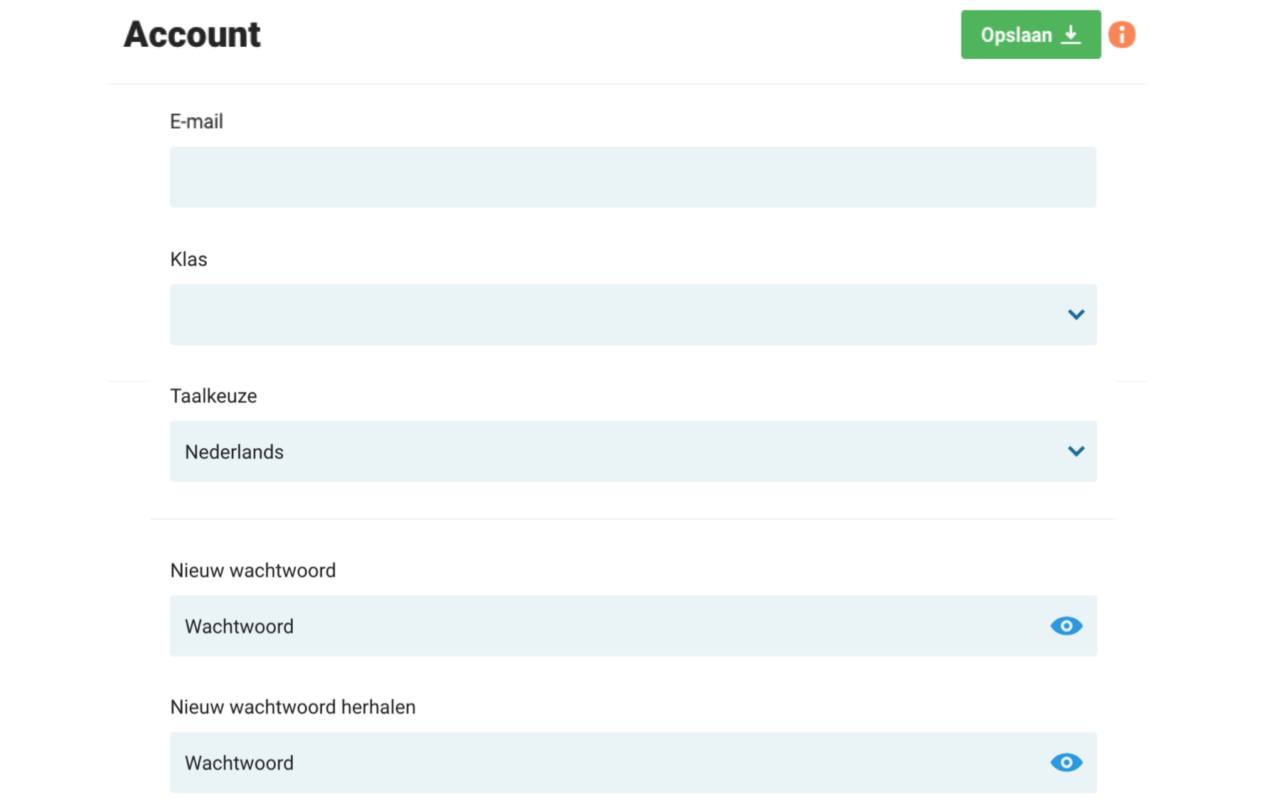The image size is (1280, 805).
Task: Click the chevron arrow in Taalkeuze
Action: pyautogui.click(x=1076, y=451)
